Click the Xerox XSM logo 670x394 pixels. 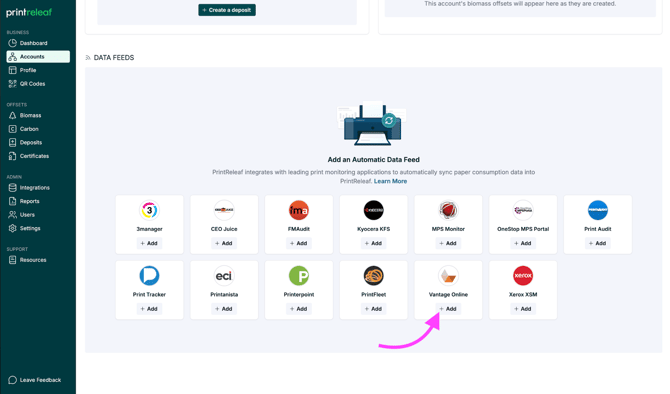(523, 276)
